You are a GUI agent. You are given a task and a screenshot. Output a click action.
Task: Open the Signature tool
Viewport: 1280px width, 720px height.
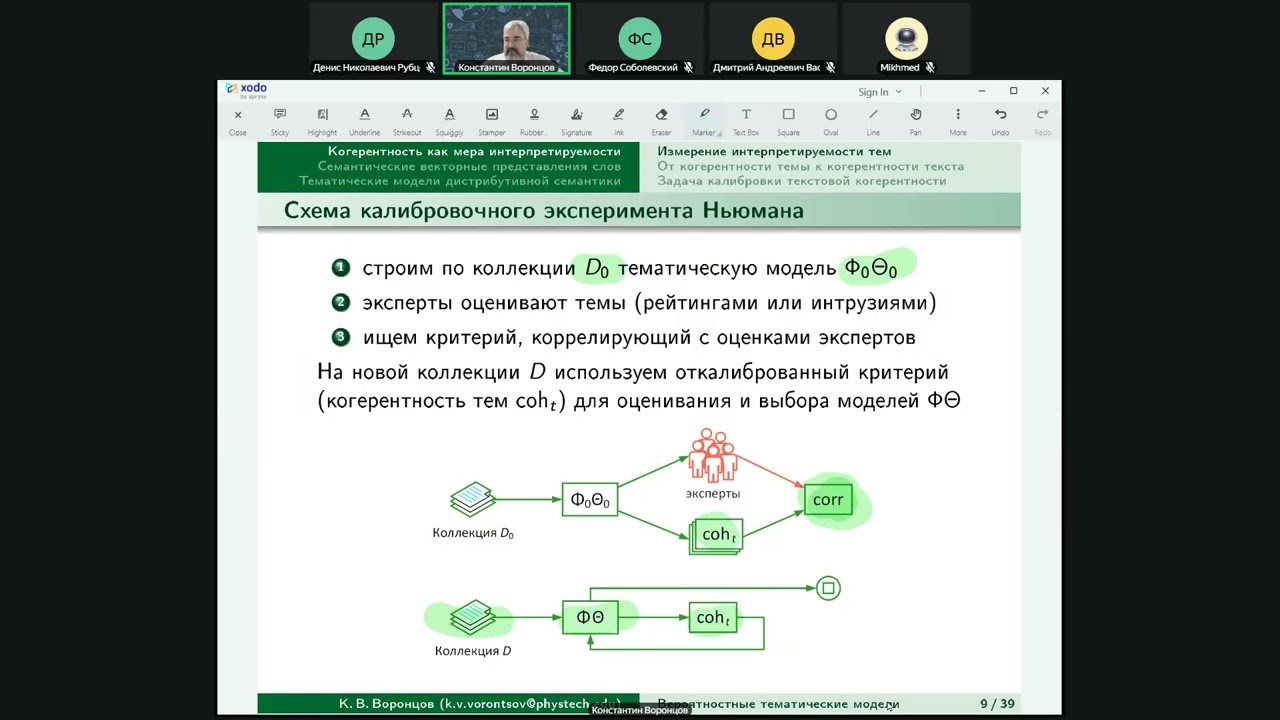(x=576, y=121)
